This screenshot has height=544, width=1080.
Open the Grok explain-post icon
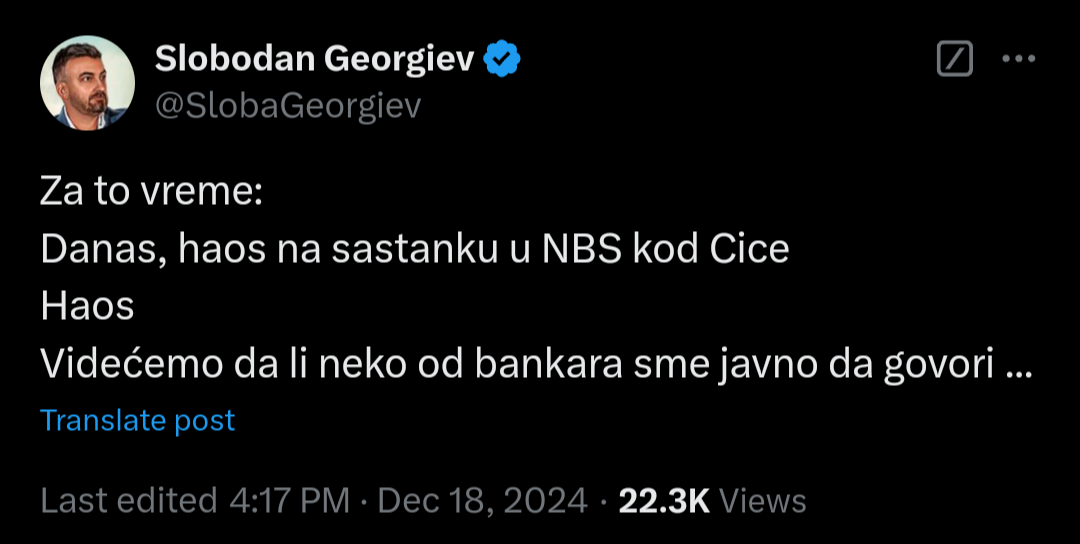click(x=954, y=60)
